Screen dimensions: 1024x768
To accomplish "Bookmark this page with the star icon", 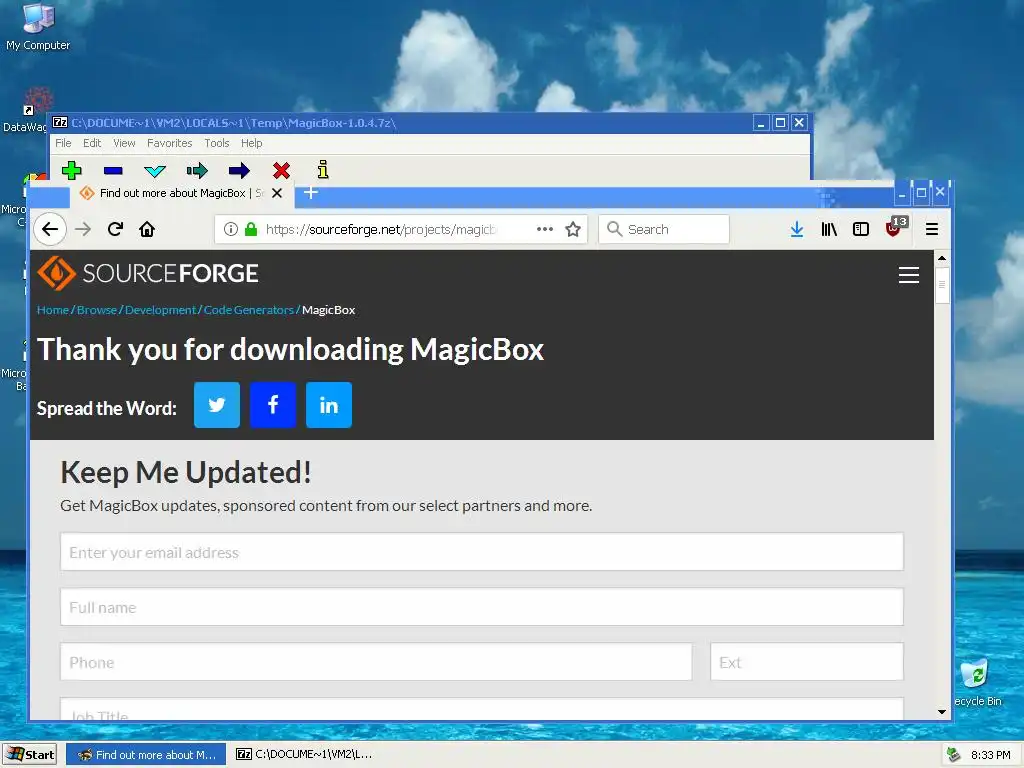I will click(573, 229).
